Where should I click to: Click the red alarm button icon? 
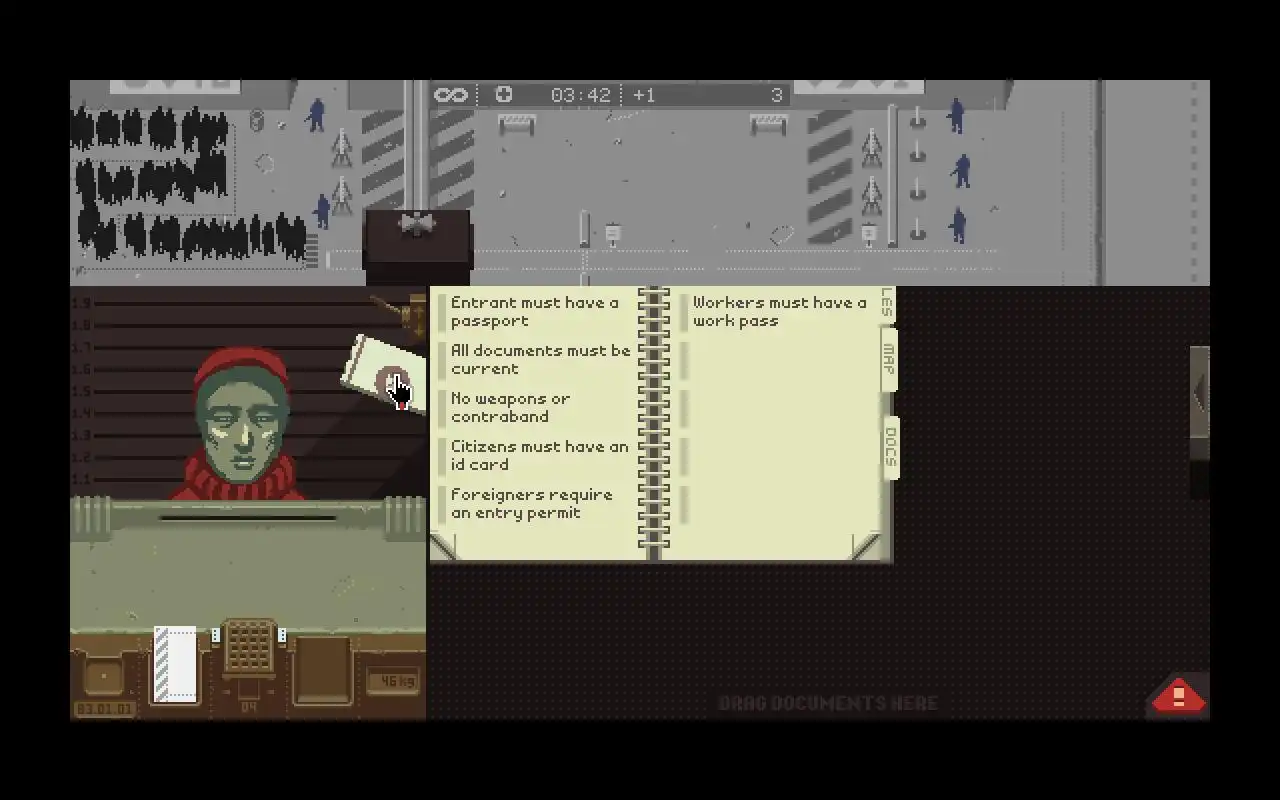tap(1178, 696)
